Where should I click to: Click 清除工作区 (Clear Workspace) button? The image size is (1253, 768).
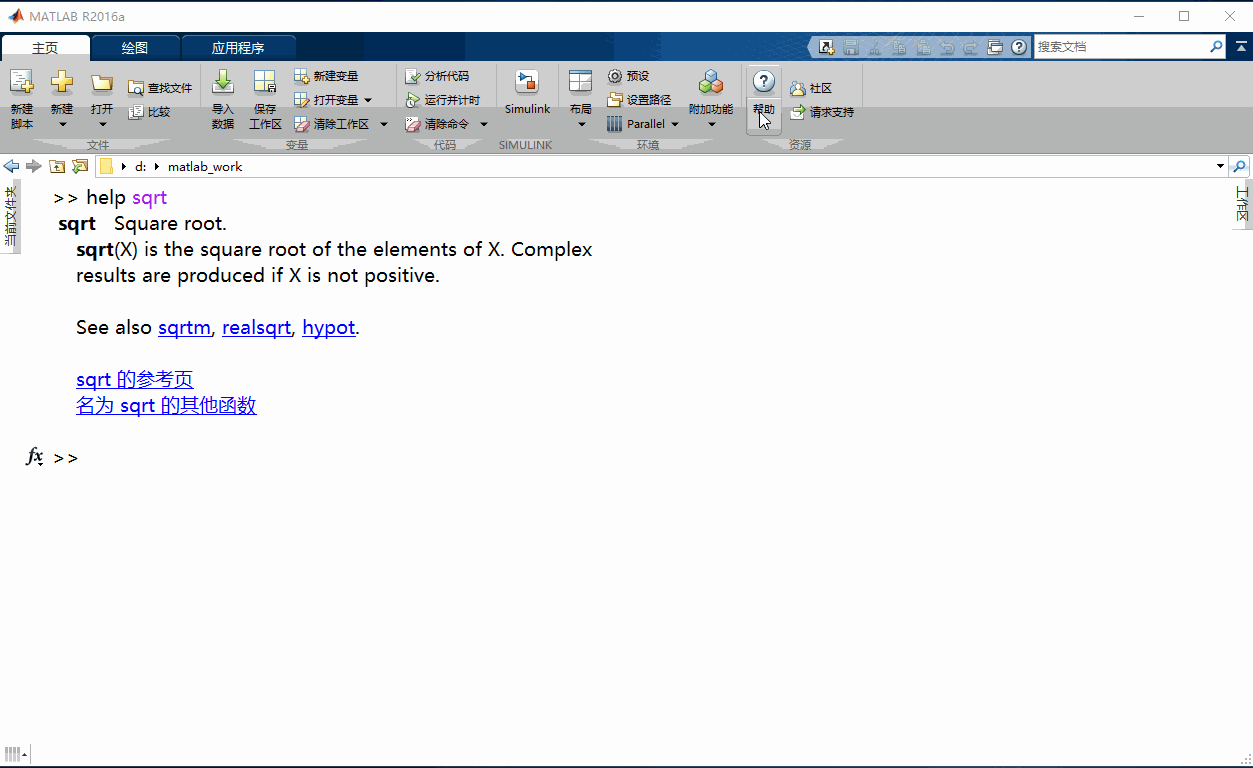coord(332,124)
